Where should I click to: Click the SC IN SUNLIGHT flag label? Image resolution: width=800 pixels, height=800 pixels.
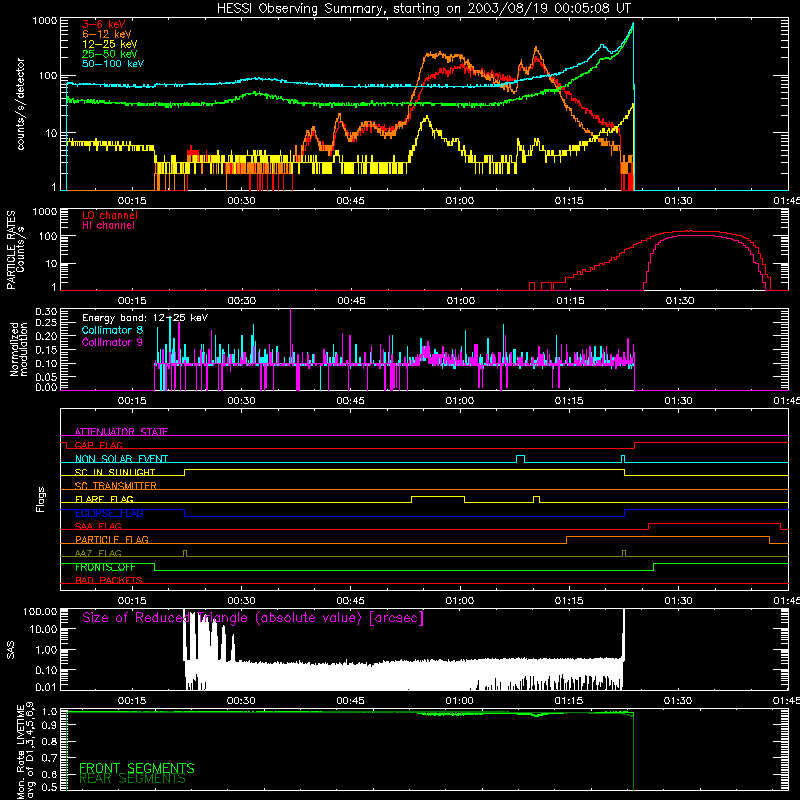click(x=115, y=472)
